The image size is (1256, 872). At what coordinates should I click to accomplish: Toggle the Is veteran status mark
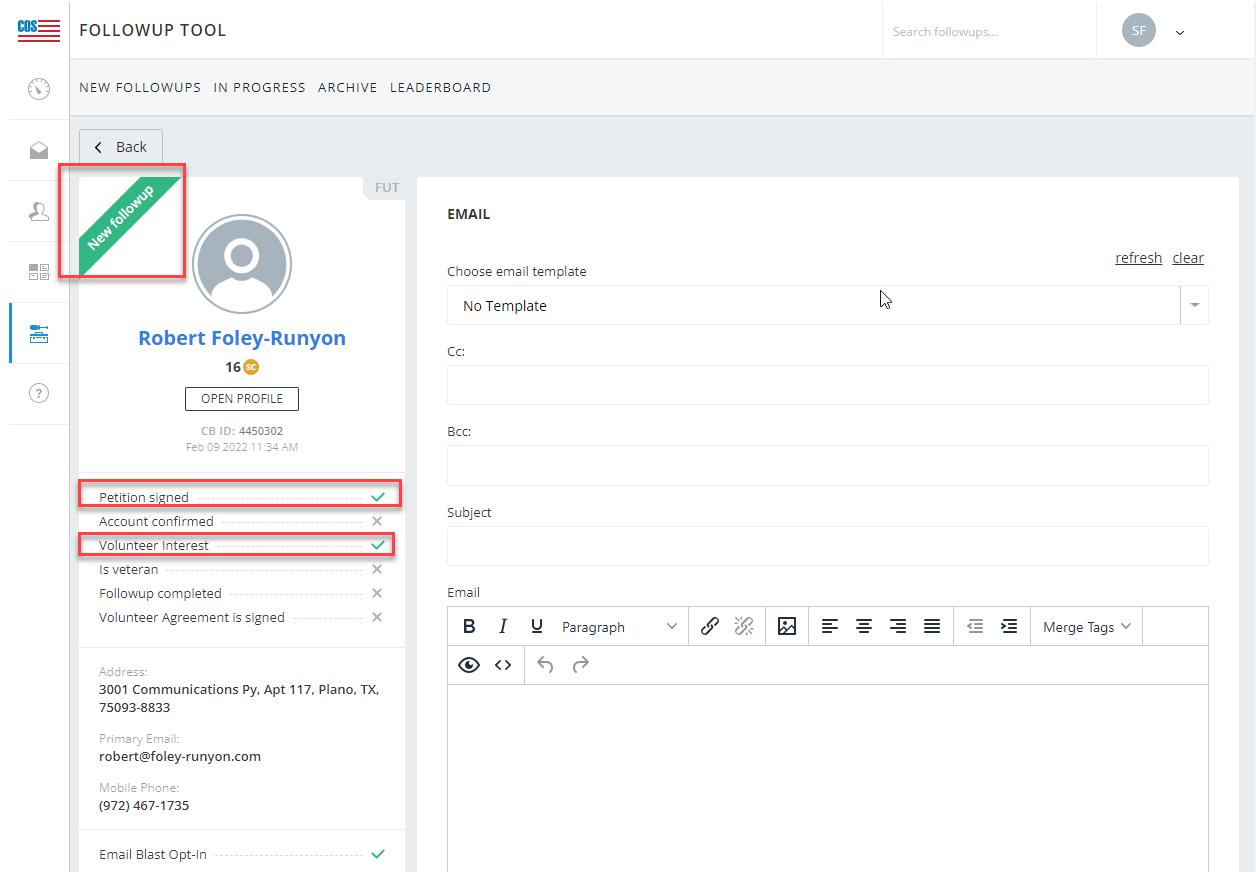click(x=377, y=569)
